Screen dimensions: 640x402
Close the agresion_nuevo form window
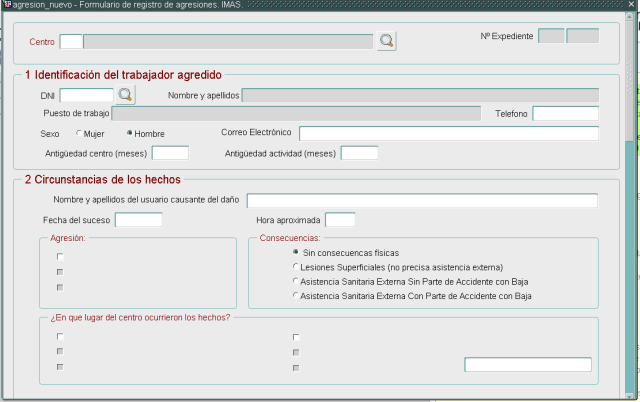631,4
